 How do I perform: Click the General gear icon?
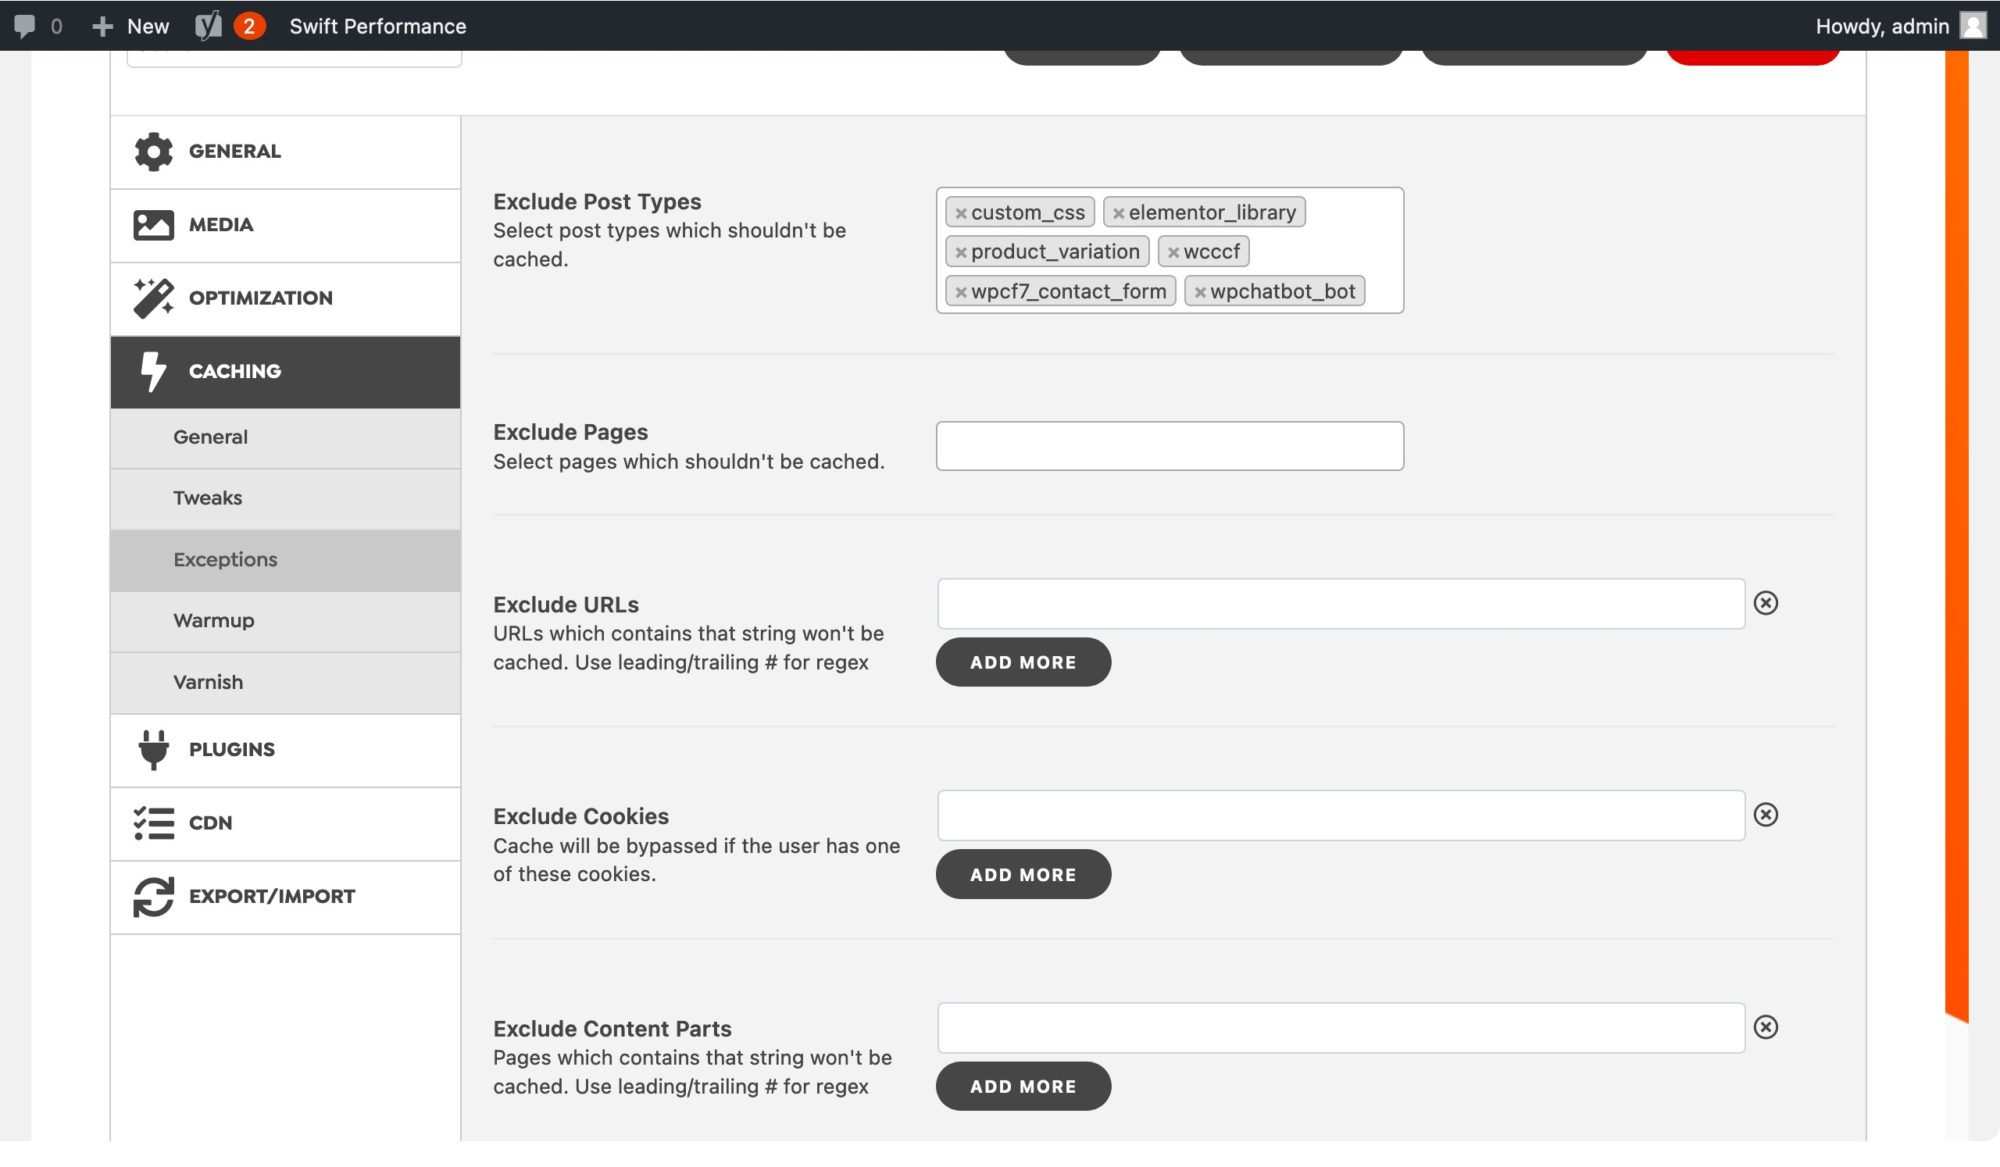(x=153, y=151)
